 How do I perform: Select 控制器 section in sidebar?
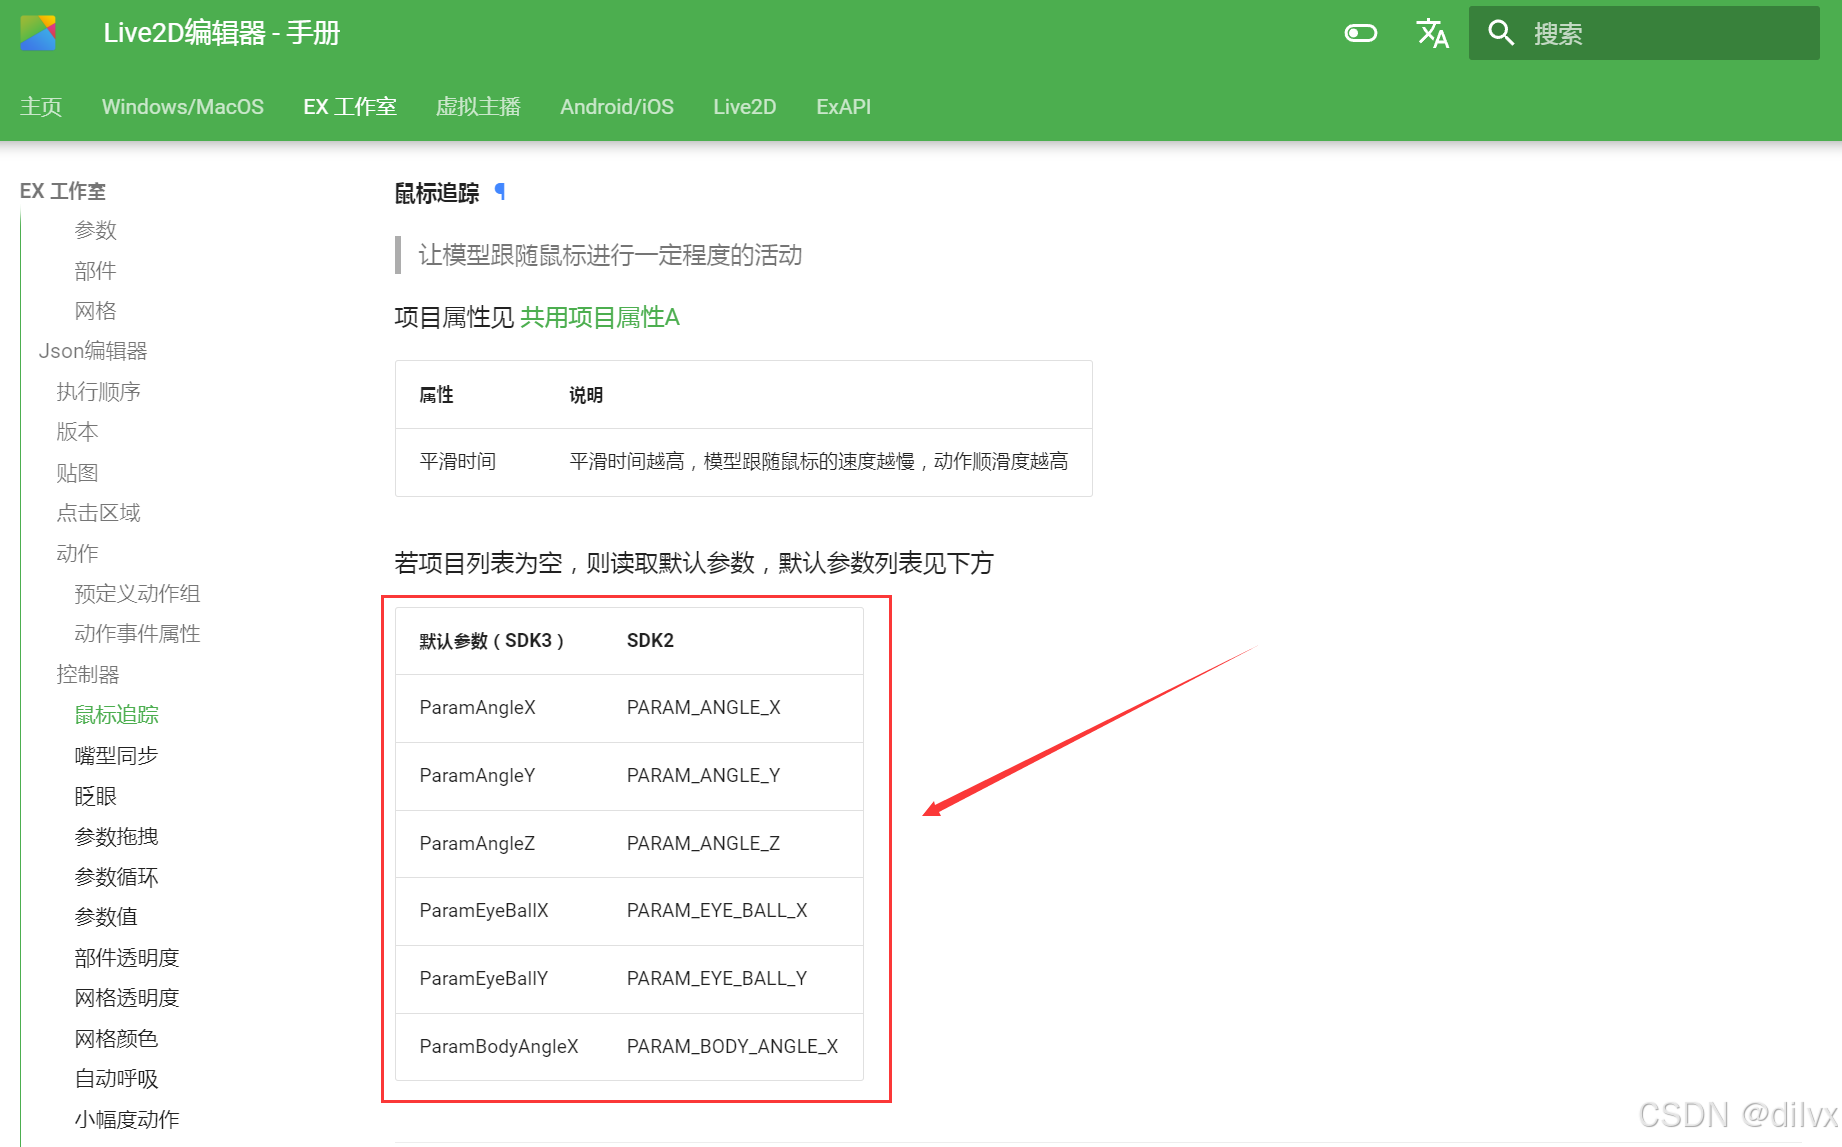click(x=88, y=675)
